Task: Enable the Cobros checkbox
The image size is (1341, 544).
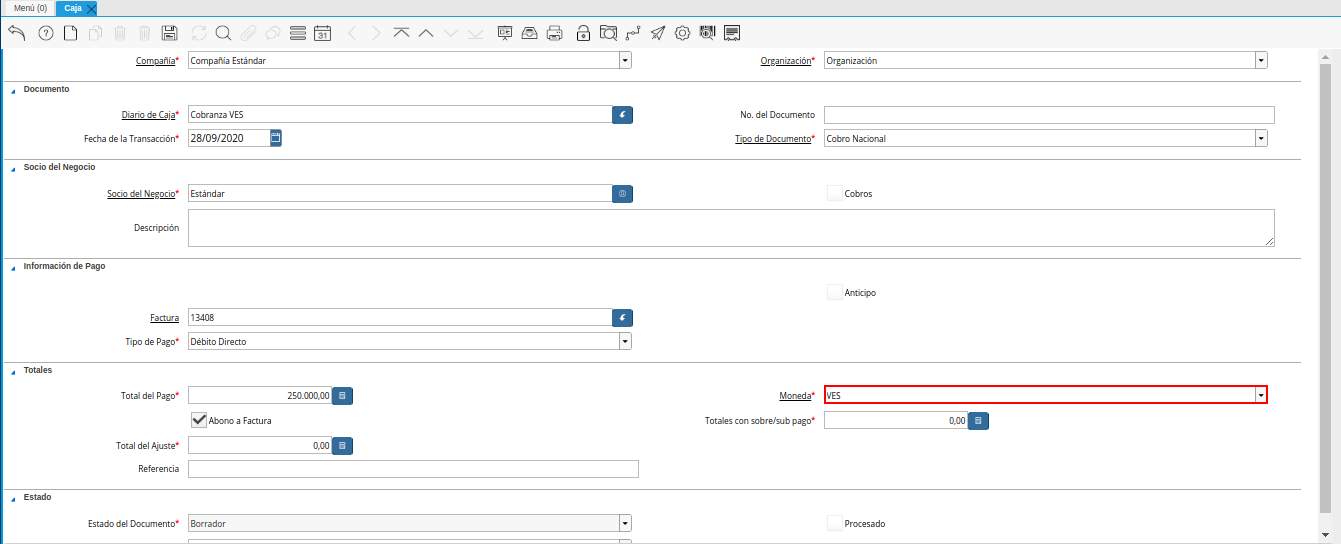Action: 835,193
